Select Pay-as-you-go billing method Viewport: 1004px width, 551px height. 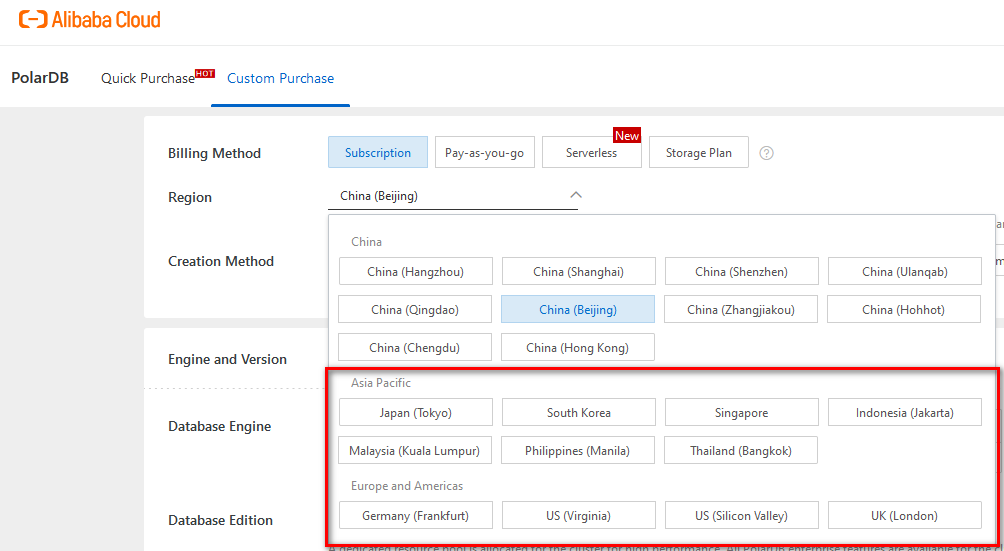485,152
